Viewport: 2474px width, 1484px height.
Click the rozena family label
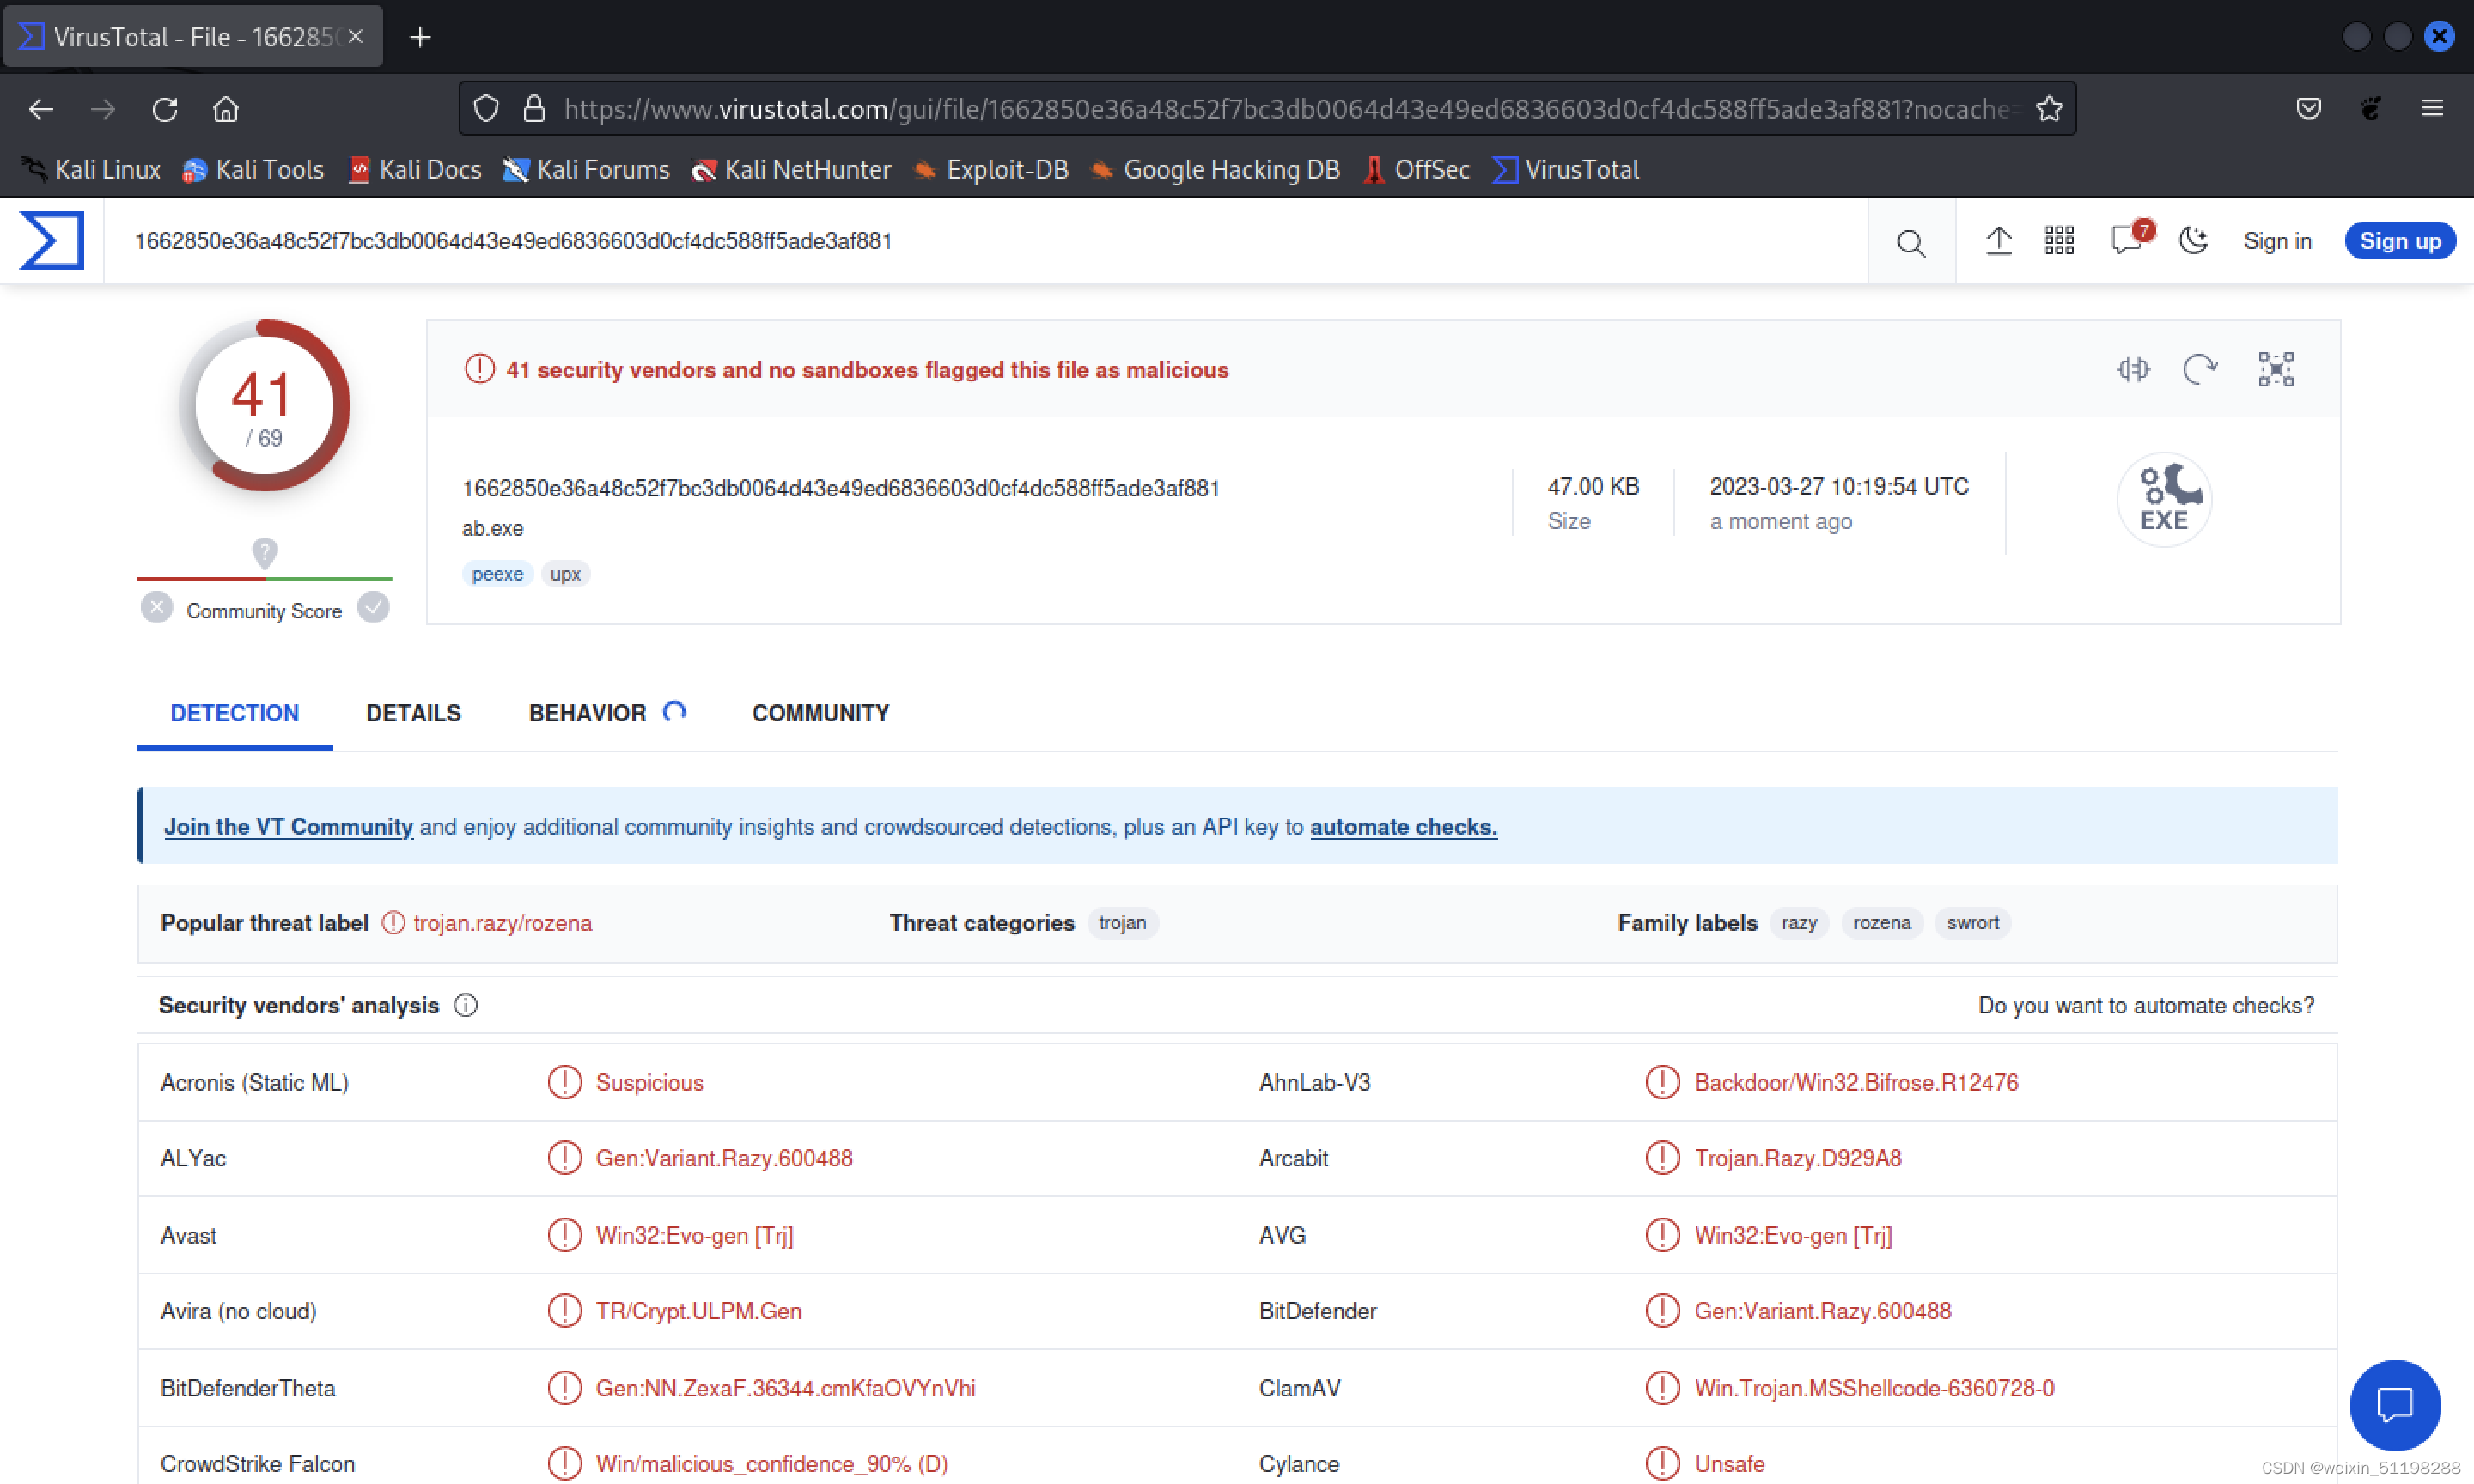[1881, 922]
